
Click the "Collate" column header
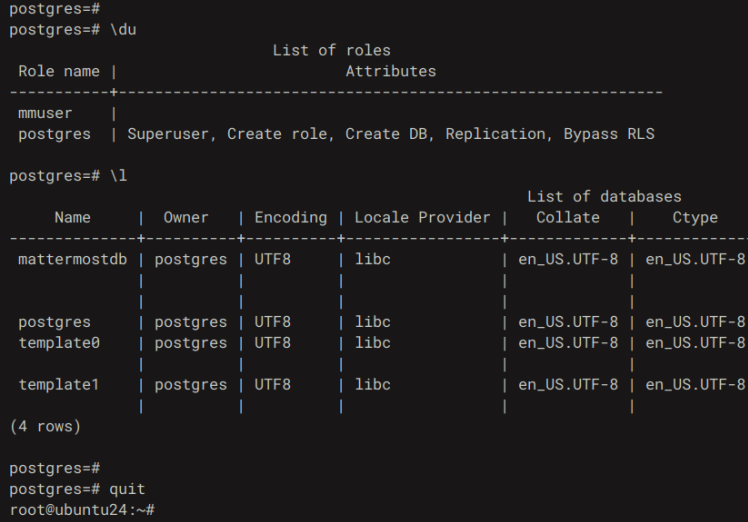click(x=568, y=218)
